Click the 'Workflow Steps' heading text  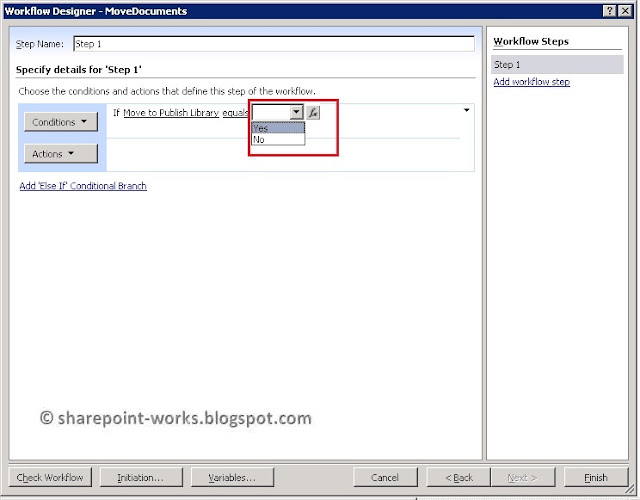[x=531, y=41]
